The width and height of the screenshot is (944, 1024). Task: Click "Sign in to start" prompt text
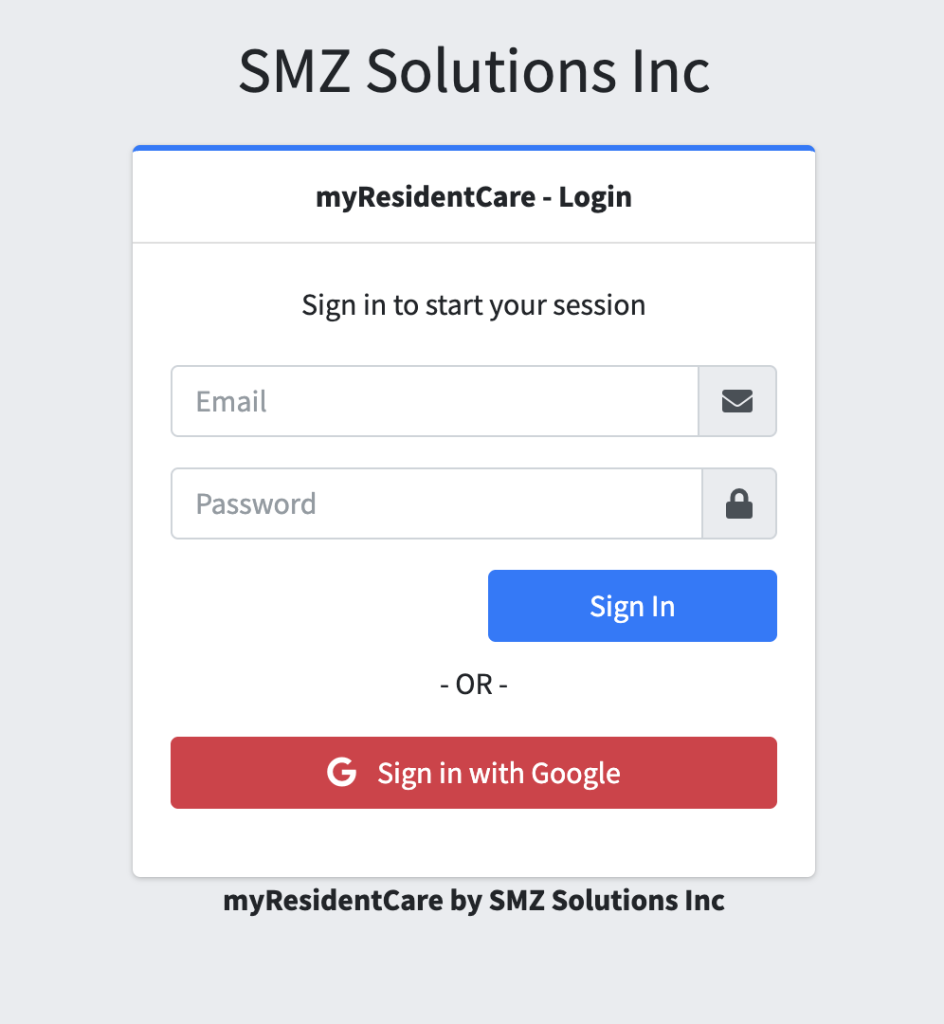[390, 305]
